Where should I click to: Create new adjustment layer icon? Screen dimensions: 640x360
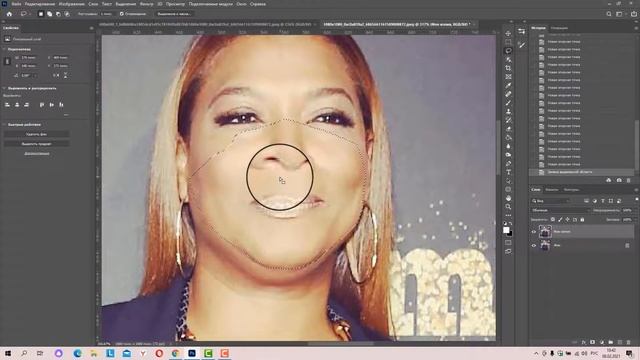point(602,342)
